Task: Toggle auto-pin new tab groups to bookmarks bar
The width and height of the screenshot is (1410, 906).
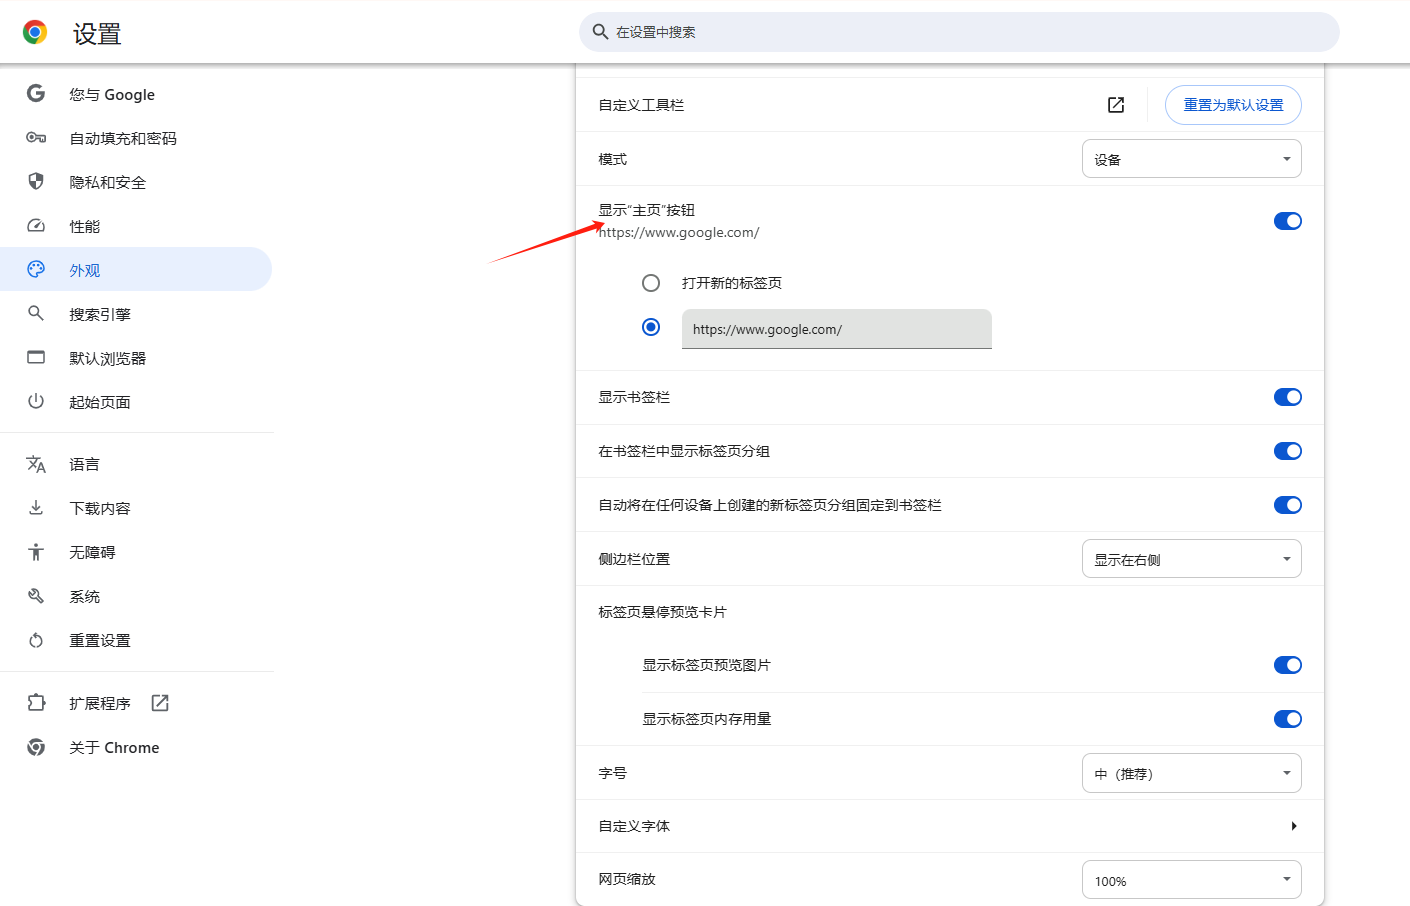Action: click(1288, 505)
